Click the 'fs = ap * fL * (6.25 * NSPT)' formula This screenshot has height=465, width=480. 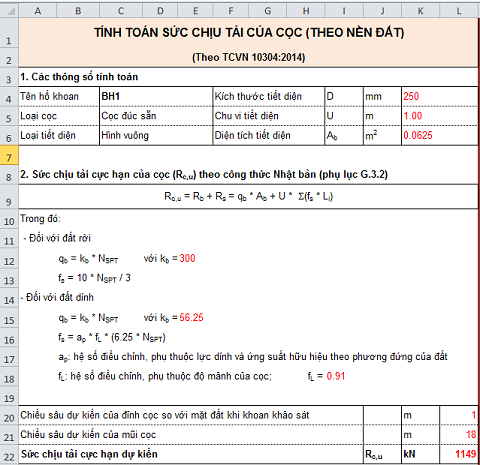tap(112, 337)
